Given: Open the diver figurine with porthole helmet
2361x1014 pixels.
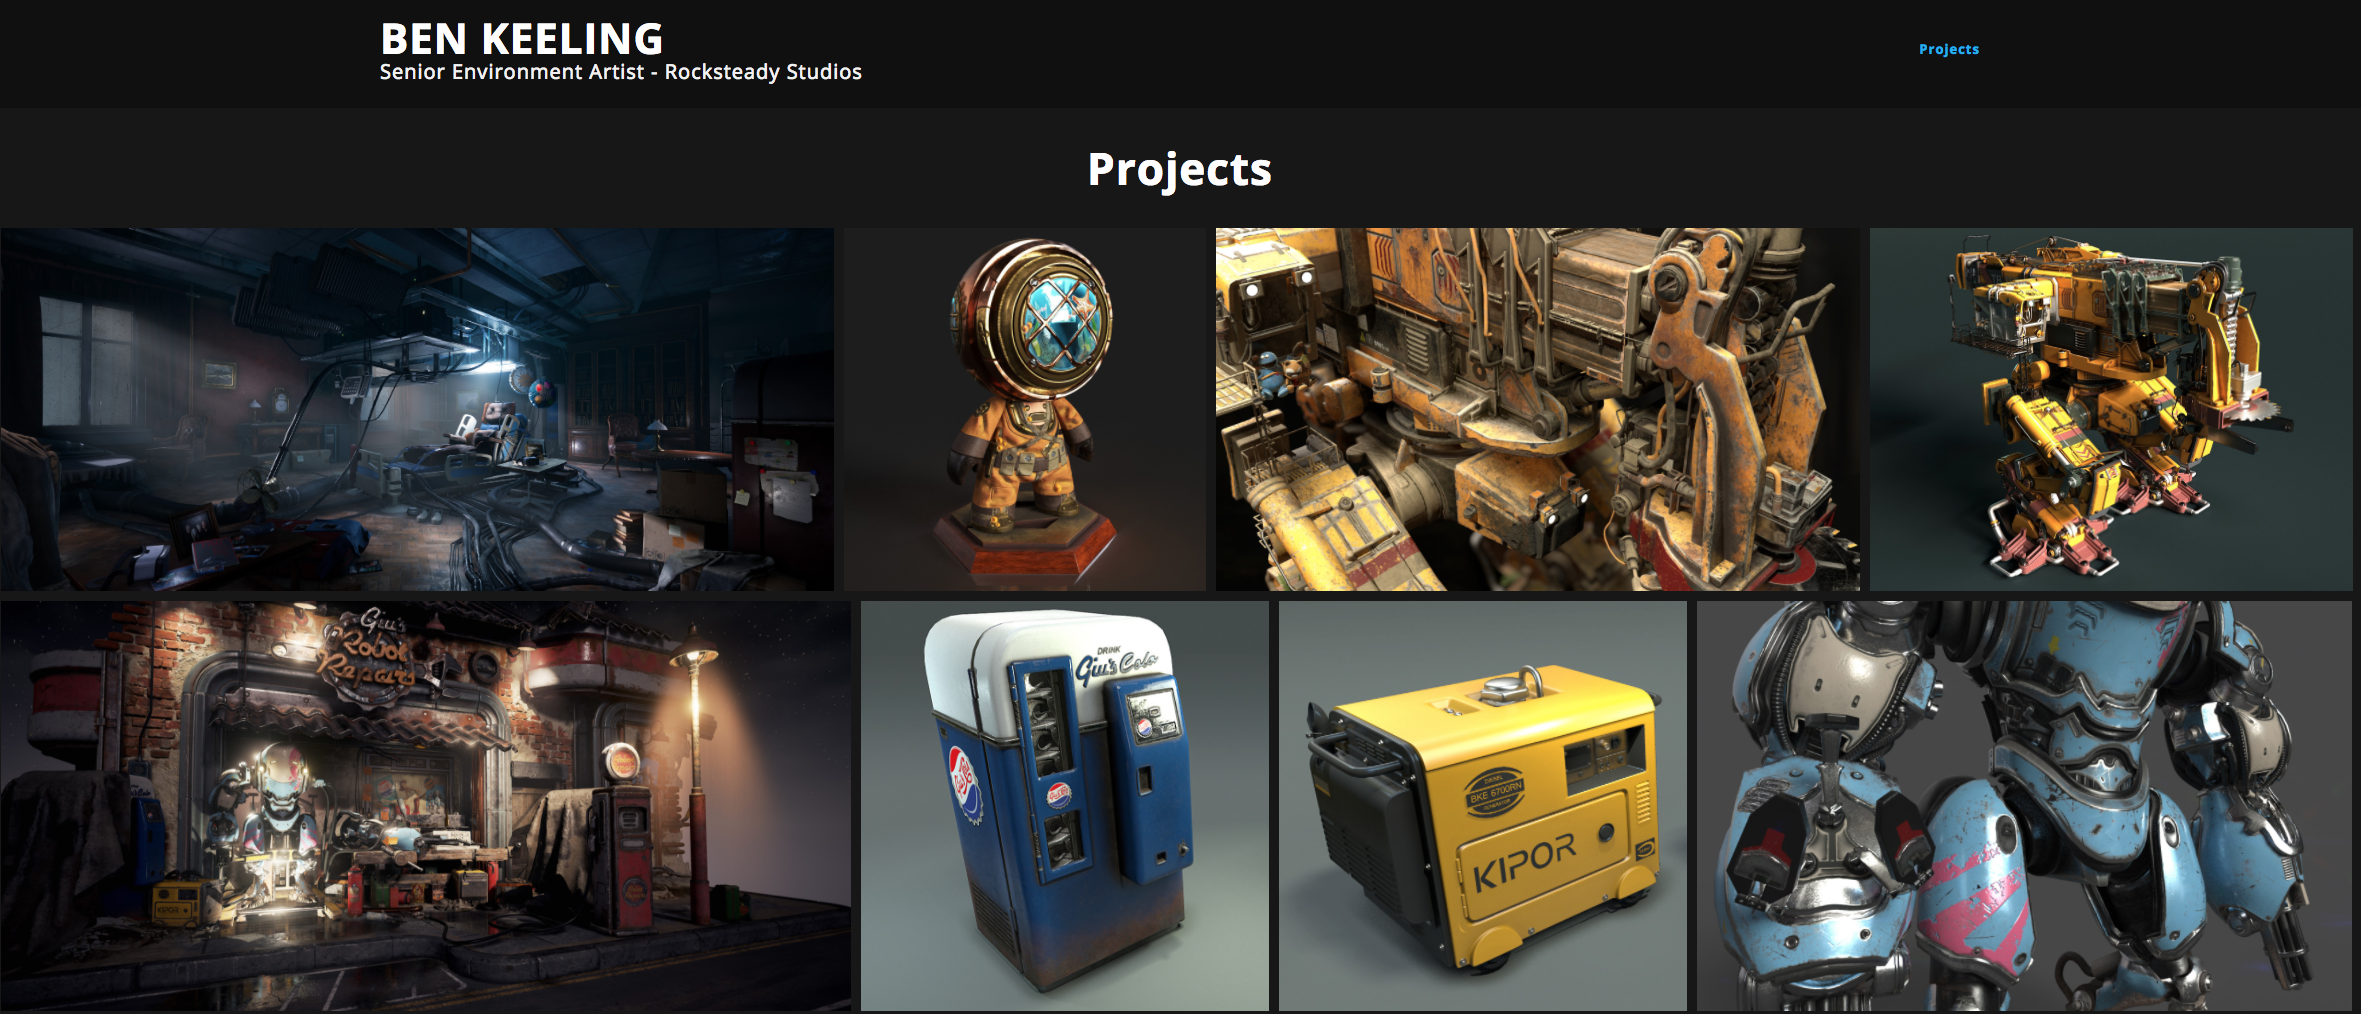Looking at the screenshot, I should [1024, 409].
